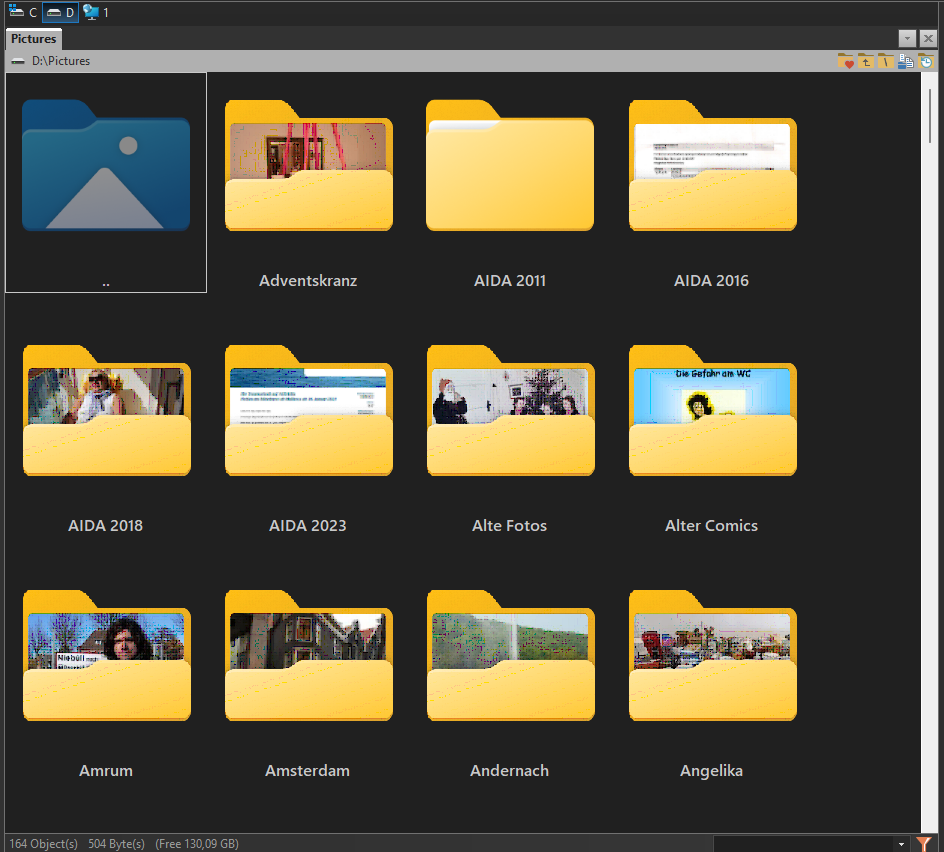Select drive D button

[60, 12]
